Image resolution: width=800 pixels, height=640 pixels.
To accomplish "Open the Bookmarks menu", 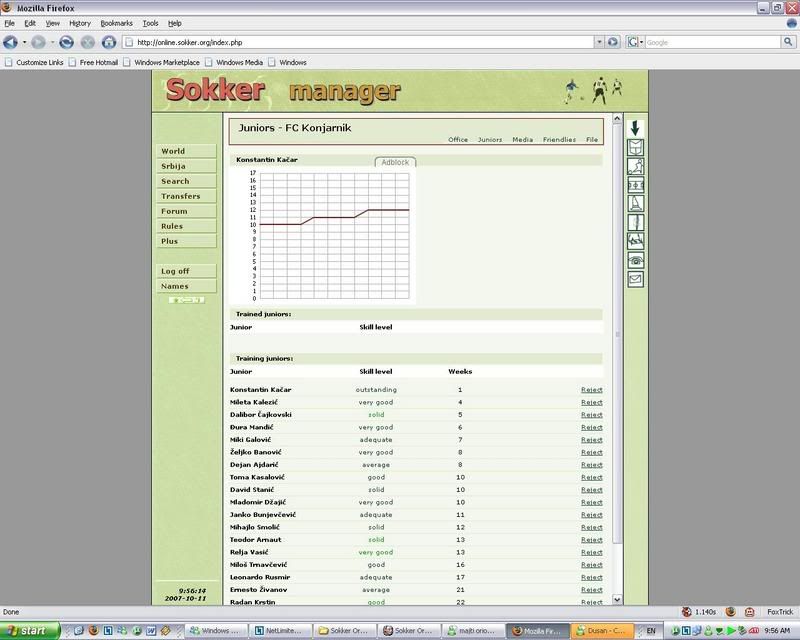I will click(116, 23).
